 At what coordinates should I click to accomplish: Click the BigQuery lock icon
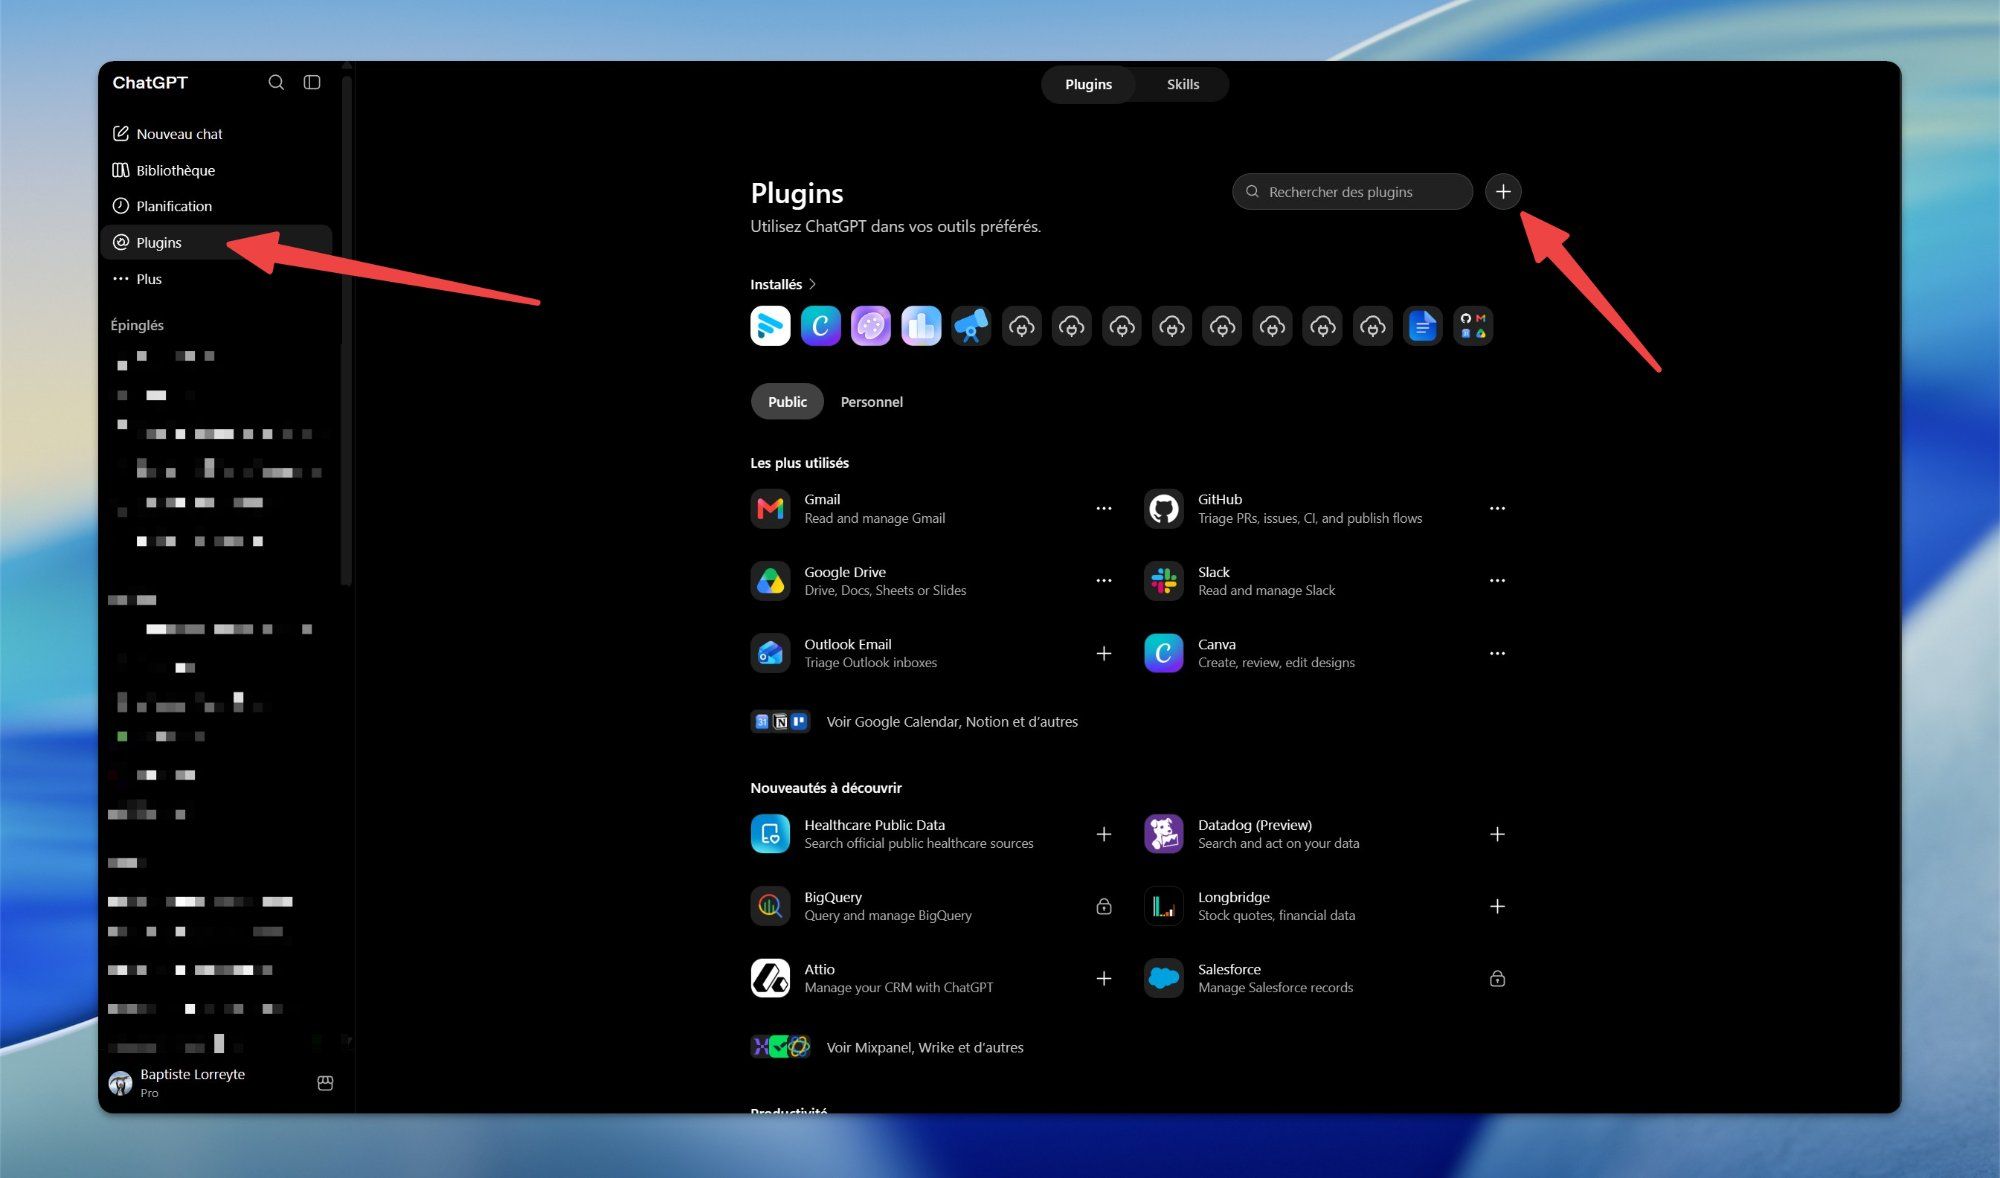coord(1103,906)
